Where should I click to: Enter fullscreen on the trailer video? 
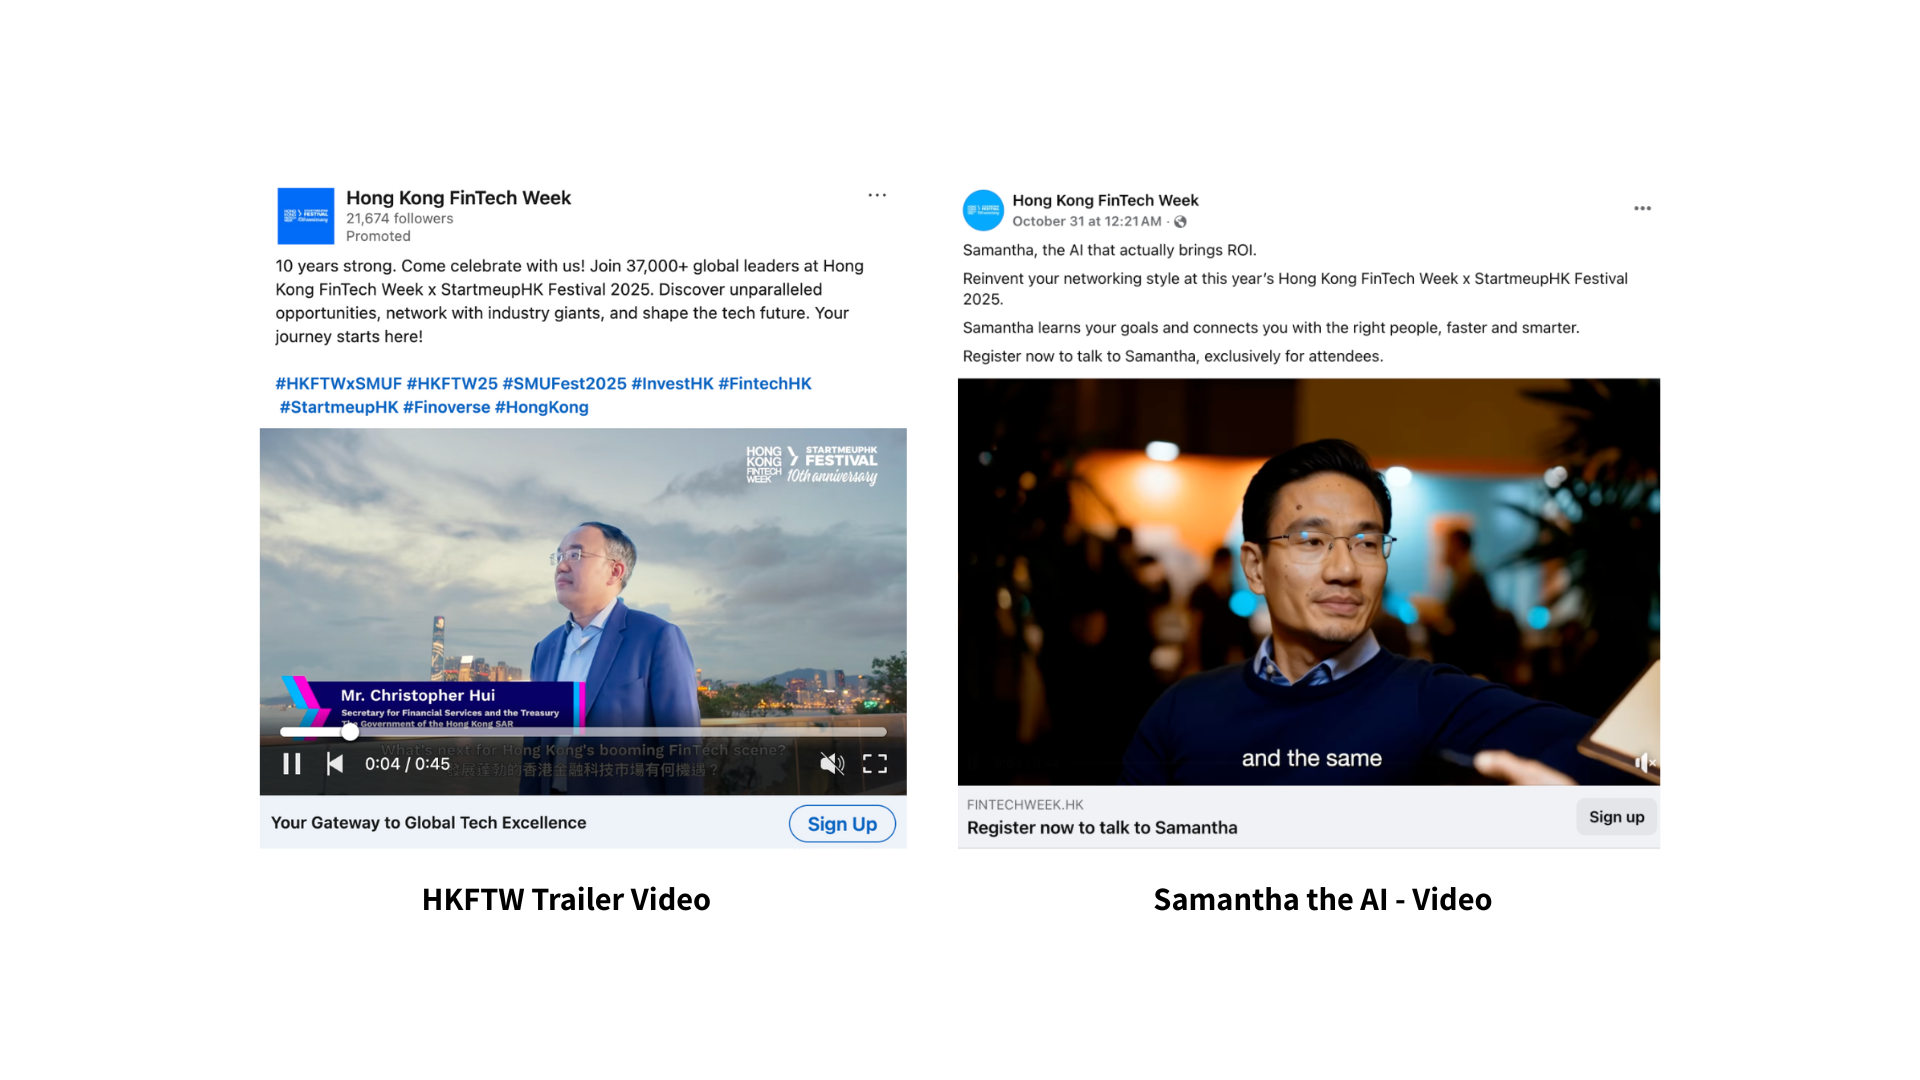click(875, 764)
